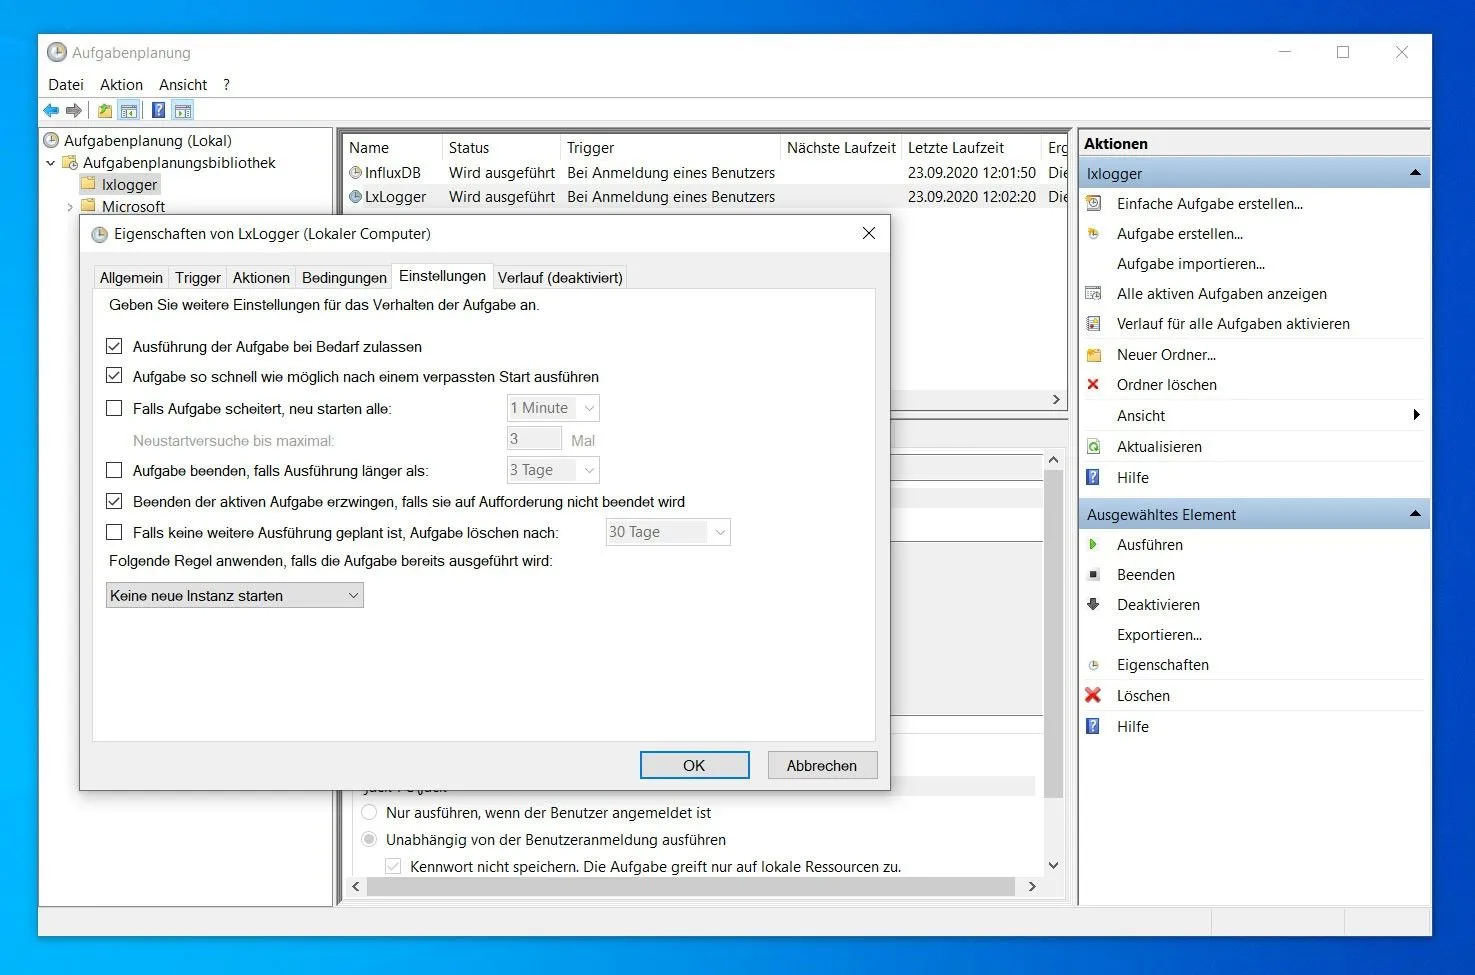Toggle 'Ausführung der Aufgabe bei Bedarf zulassen' checkbox
Screen dimensions: 1475x975
click(114, 347)
